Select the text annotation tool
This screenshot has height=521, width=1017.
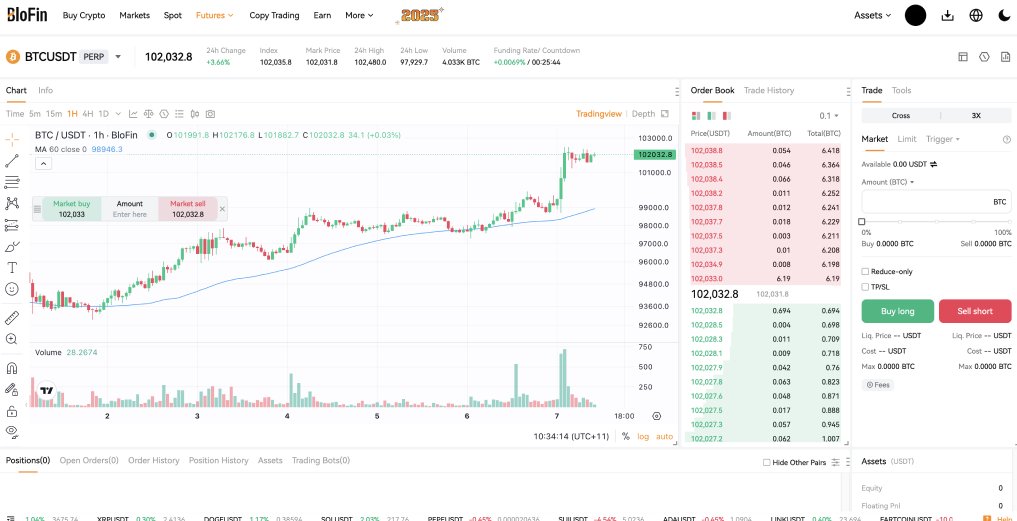point(11,267)
